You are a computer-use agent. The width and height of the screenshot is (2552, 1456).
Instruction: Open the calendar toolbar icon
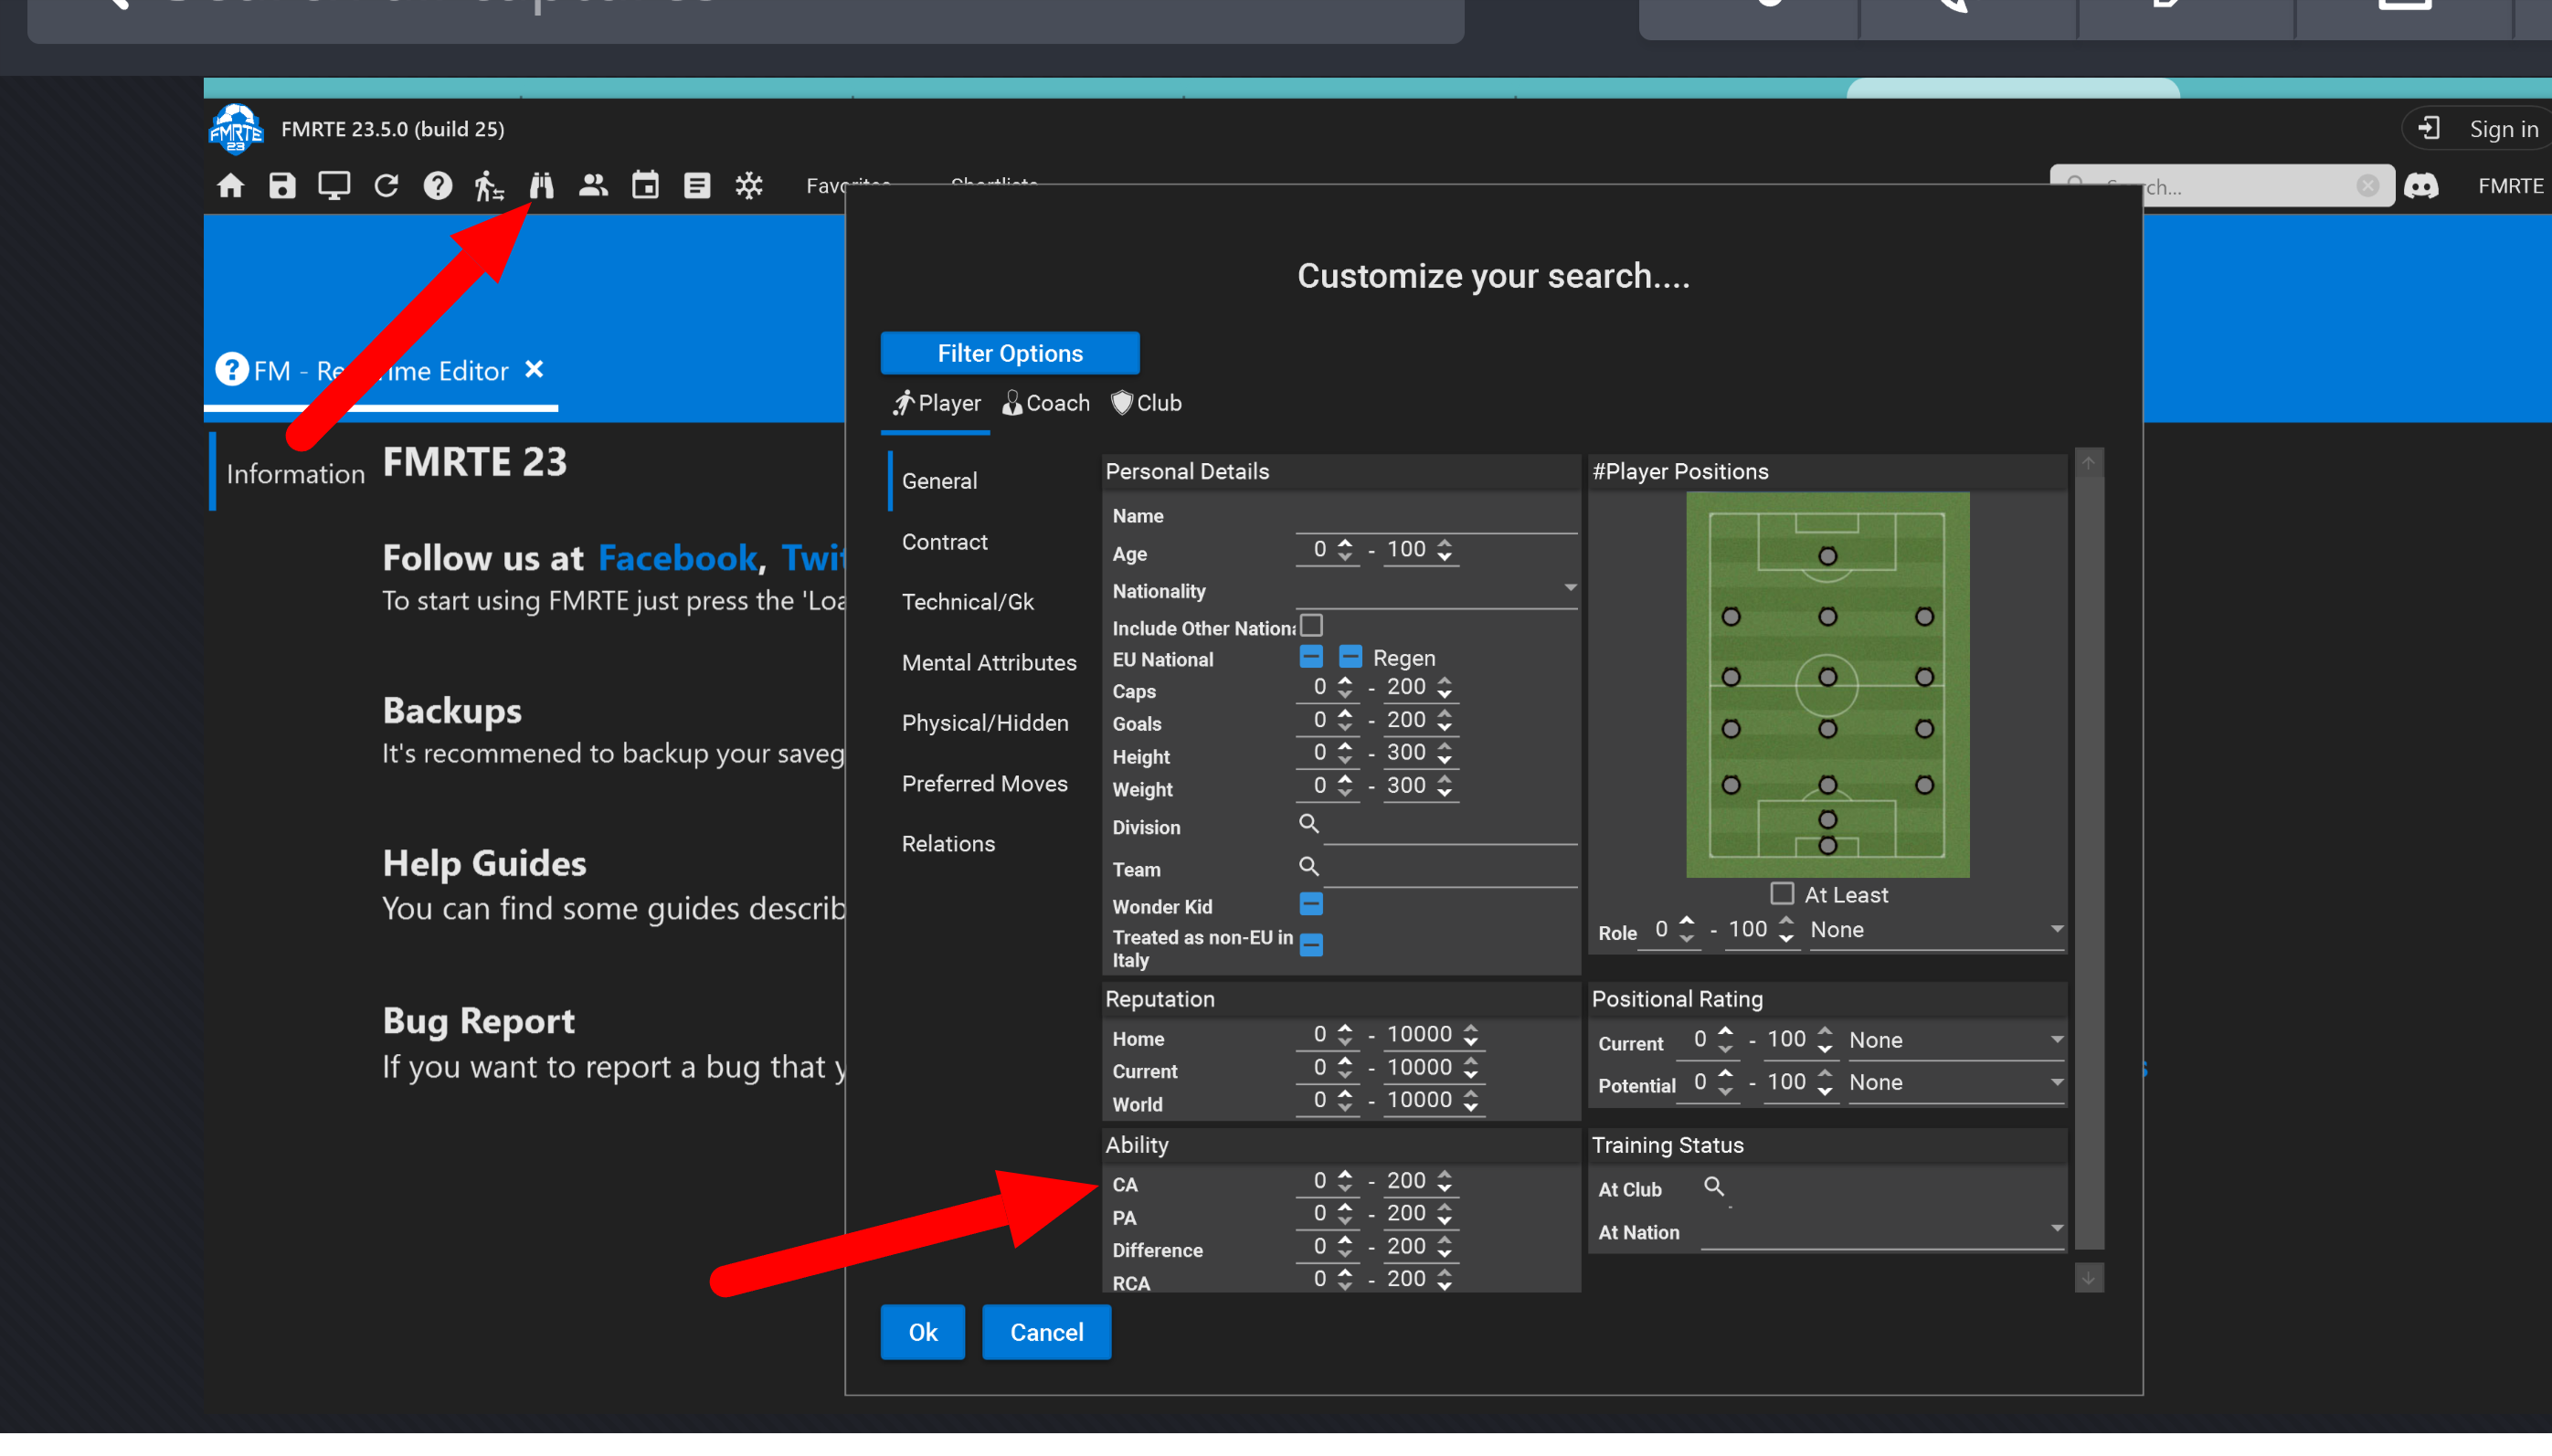pyautogui.click(x=645, y=186)
